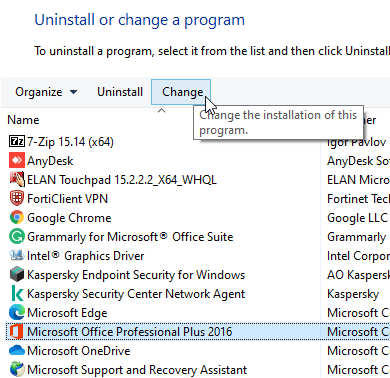Click publisher ELAN Micro cell

[x=358, y=180]
